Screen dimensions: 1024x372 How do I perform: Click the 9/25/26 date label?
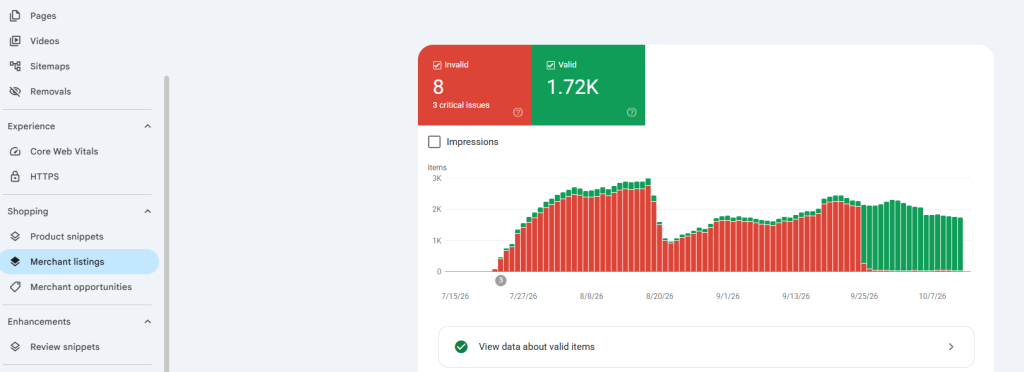pyautogui.click(x=864, y=296)
